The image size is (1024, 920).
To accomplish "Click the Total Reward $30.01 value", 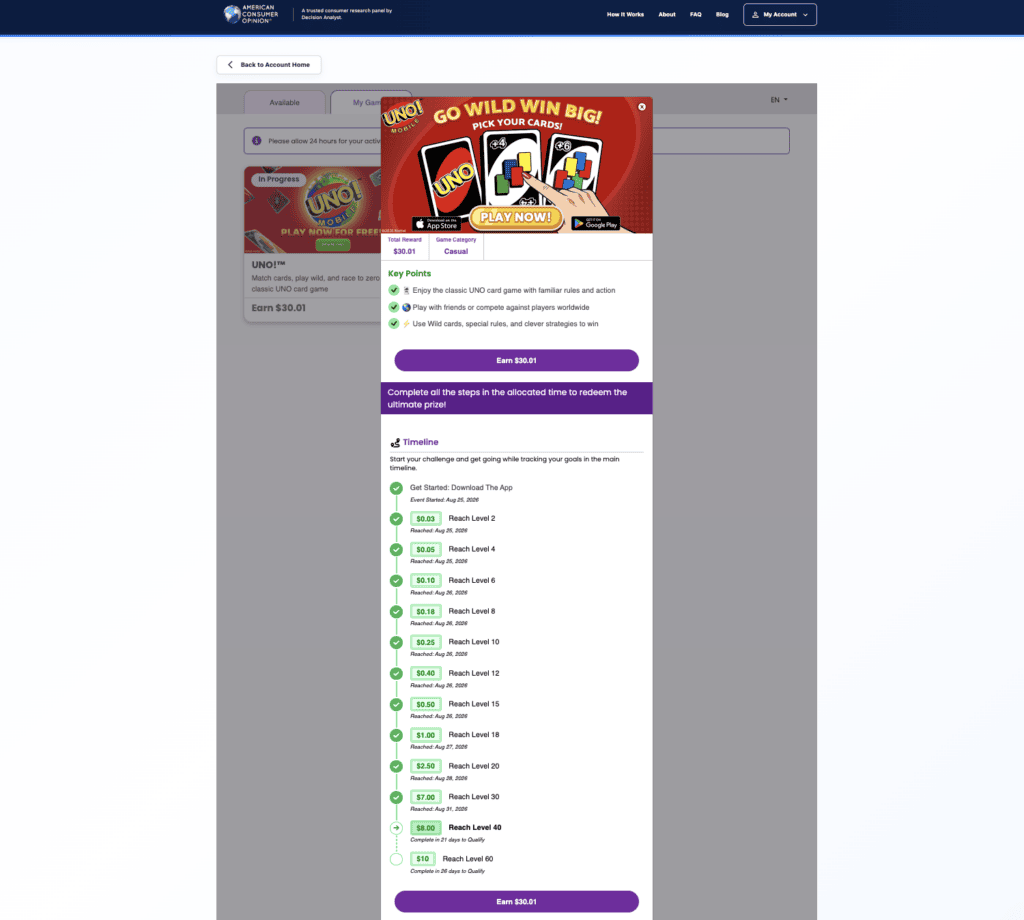I will pos(404,251).
